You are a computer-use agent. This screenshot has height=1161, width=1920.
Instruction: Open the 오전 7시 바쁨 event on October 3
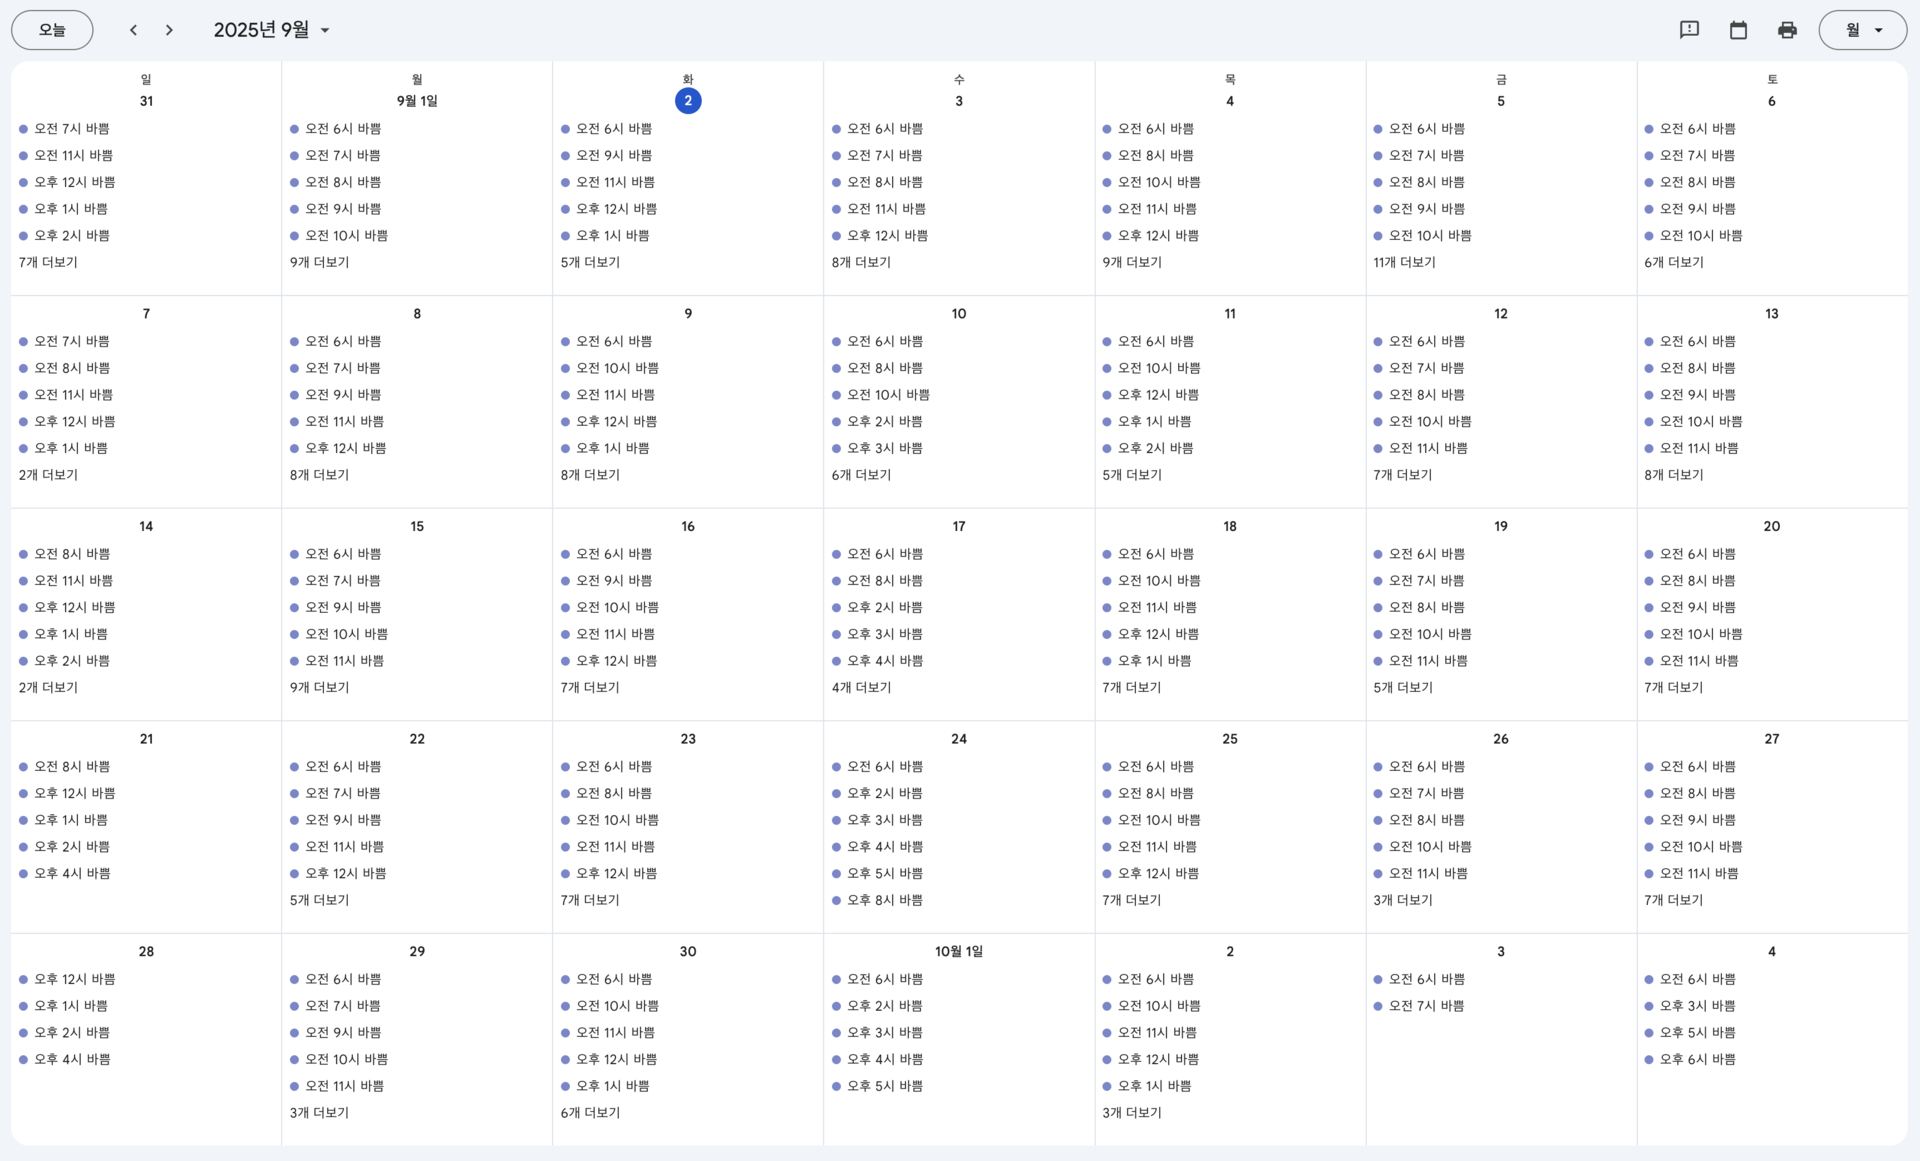[x=1426, y=1006]
